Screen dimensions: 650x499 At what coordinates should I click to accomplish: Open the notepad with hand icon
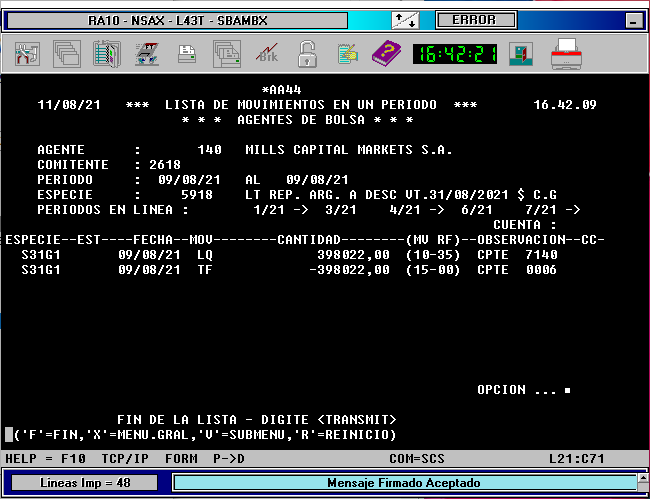[347, 54]
